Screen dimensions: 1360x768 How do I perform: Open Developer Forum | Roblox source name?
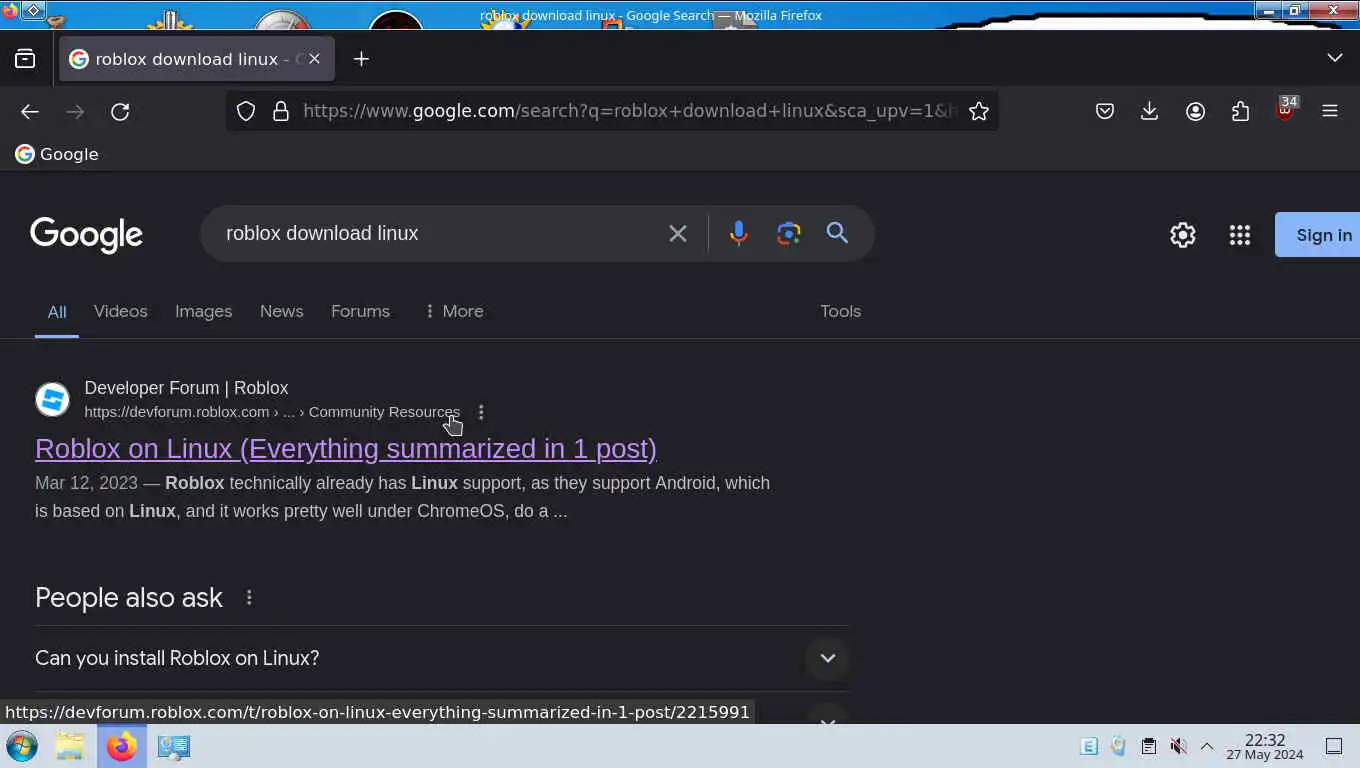point(186,388)
